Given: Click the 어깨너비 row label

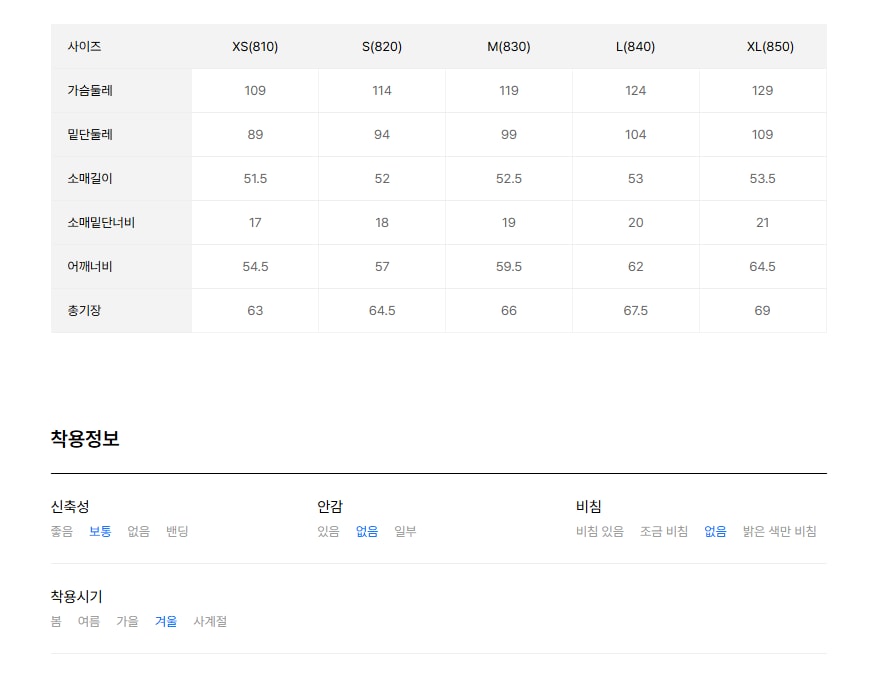Looking at the screenshot, I should pos(90,267).
